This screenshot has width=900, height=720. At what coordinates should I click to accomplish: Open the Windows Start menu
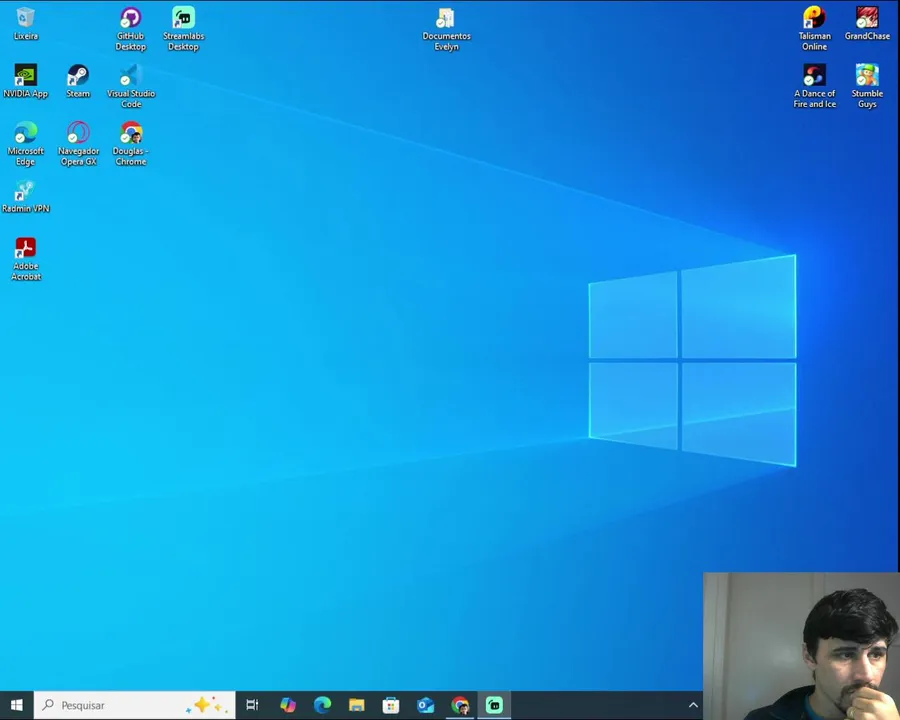click(17, 705)
